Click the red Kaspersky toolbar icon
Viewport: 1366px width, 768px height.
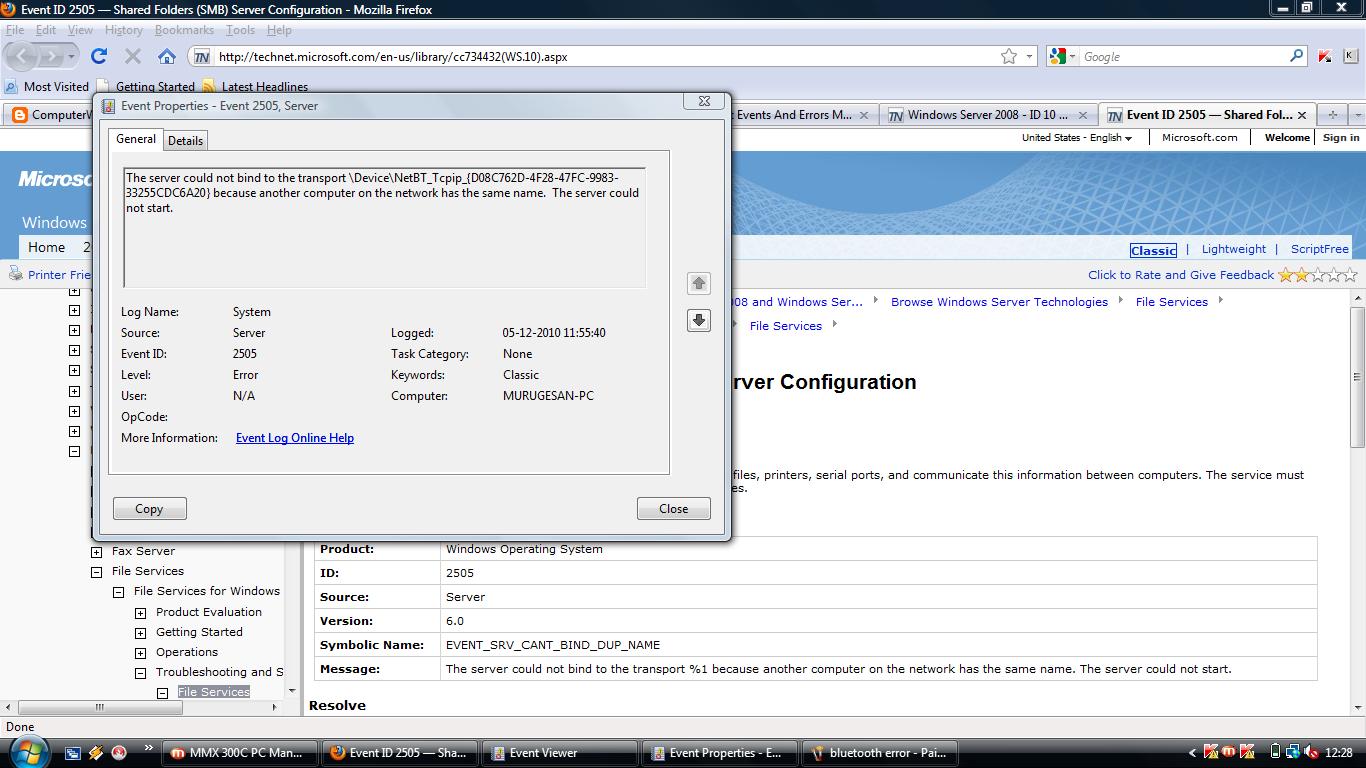point(1324,56)
